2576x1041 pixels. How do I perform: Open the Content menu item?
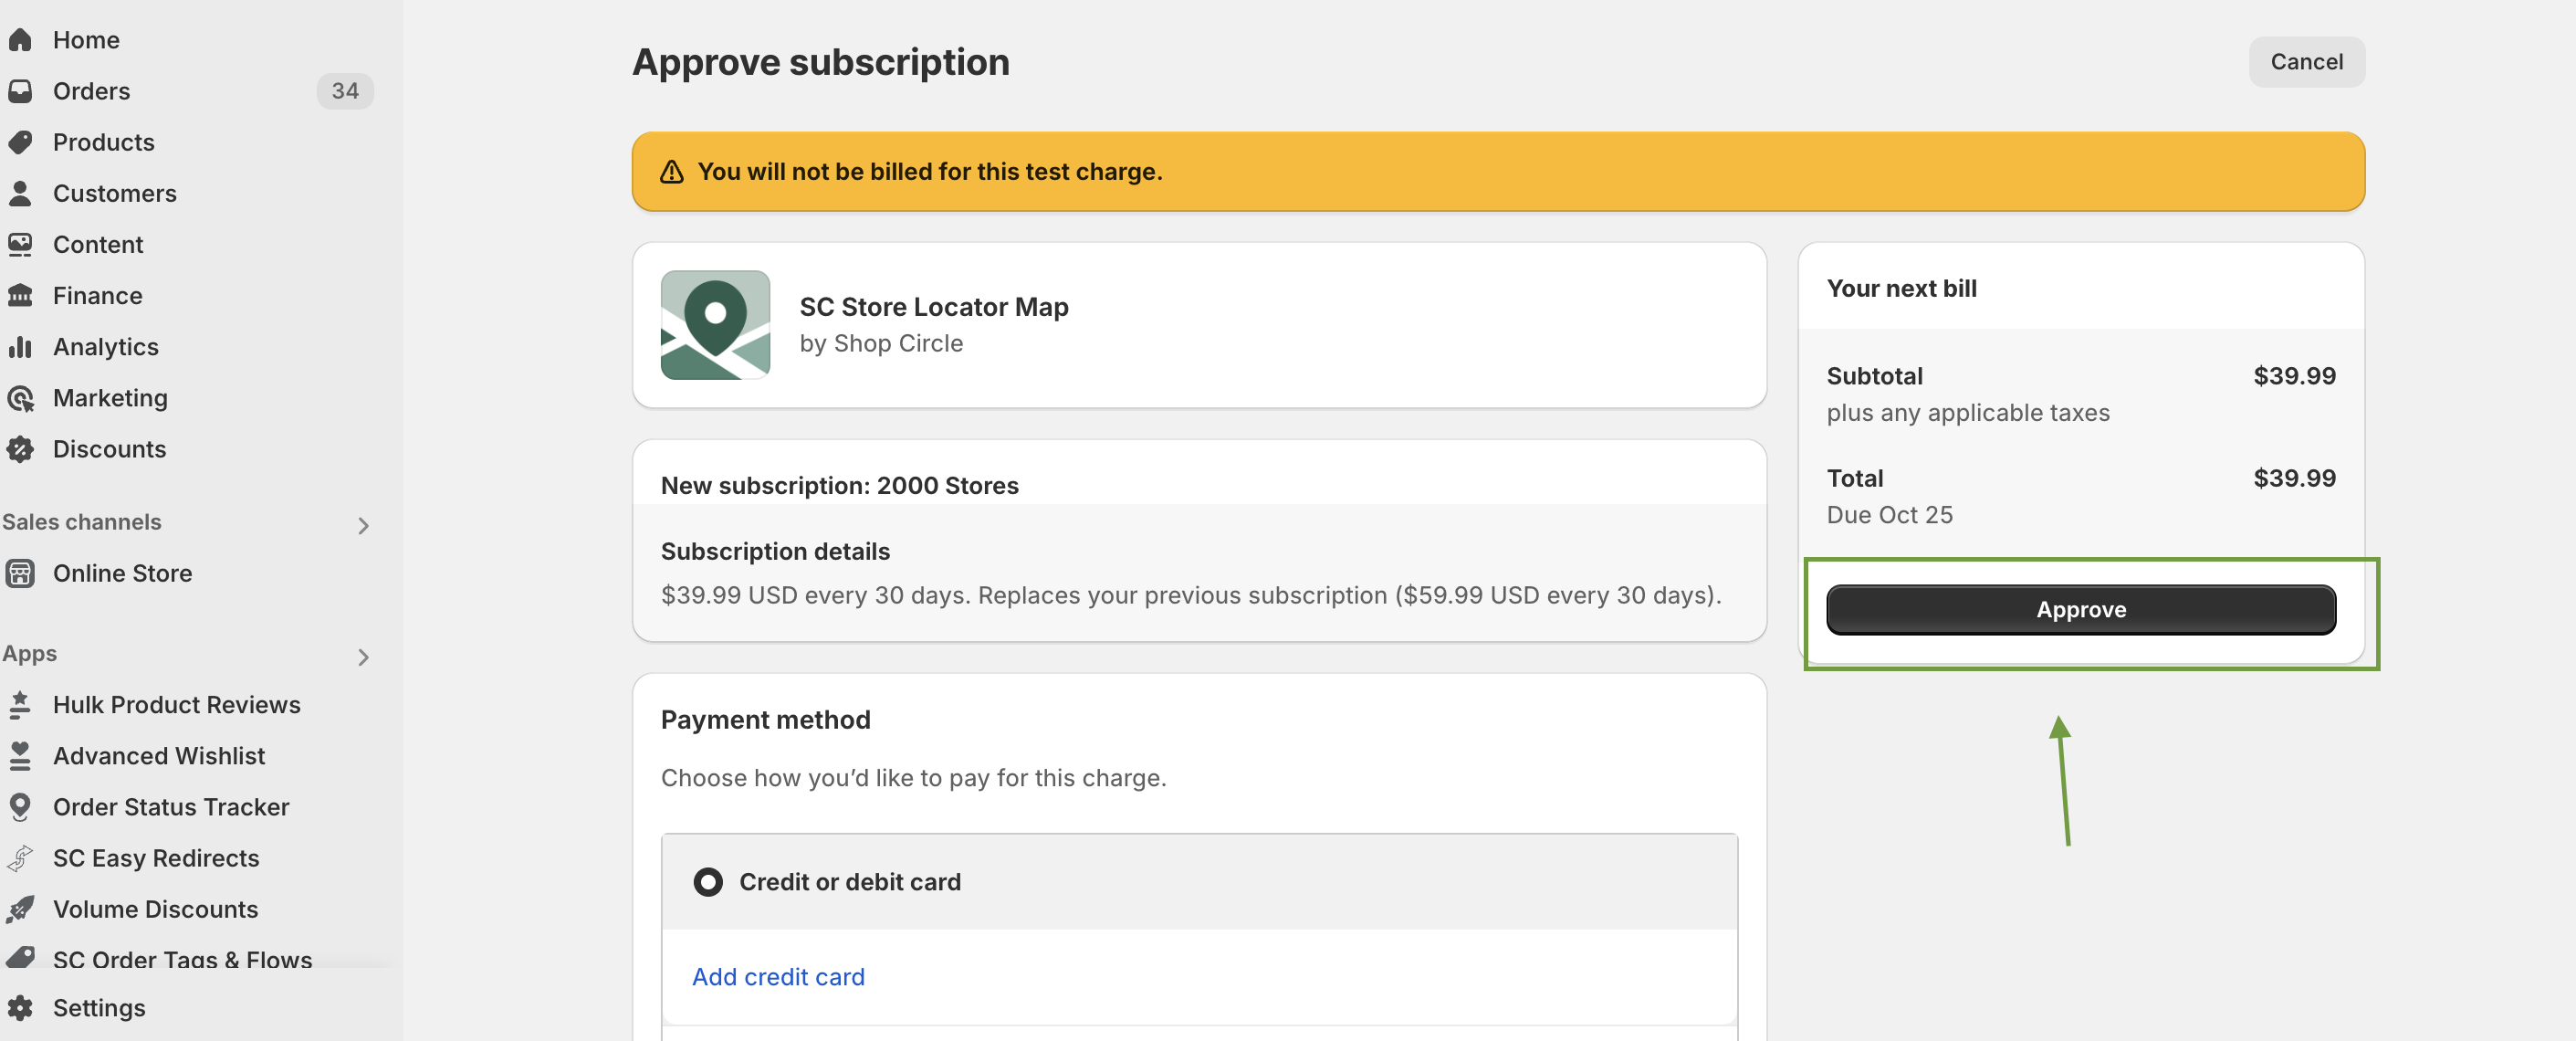98,244
